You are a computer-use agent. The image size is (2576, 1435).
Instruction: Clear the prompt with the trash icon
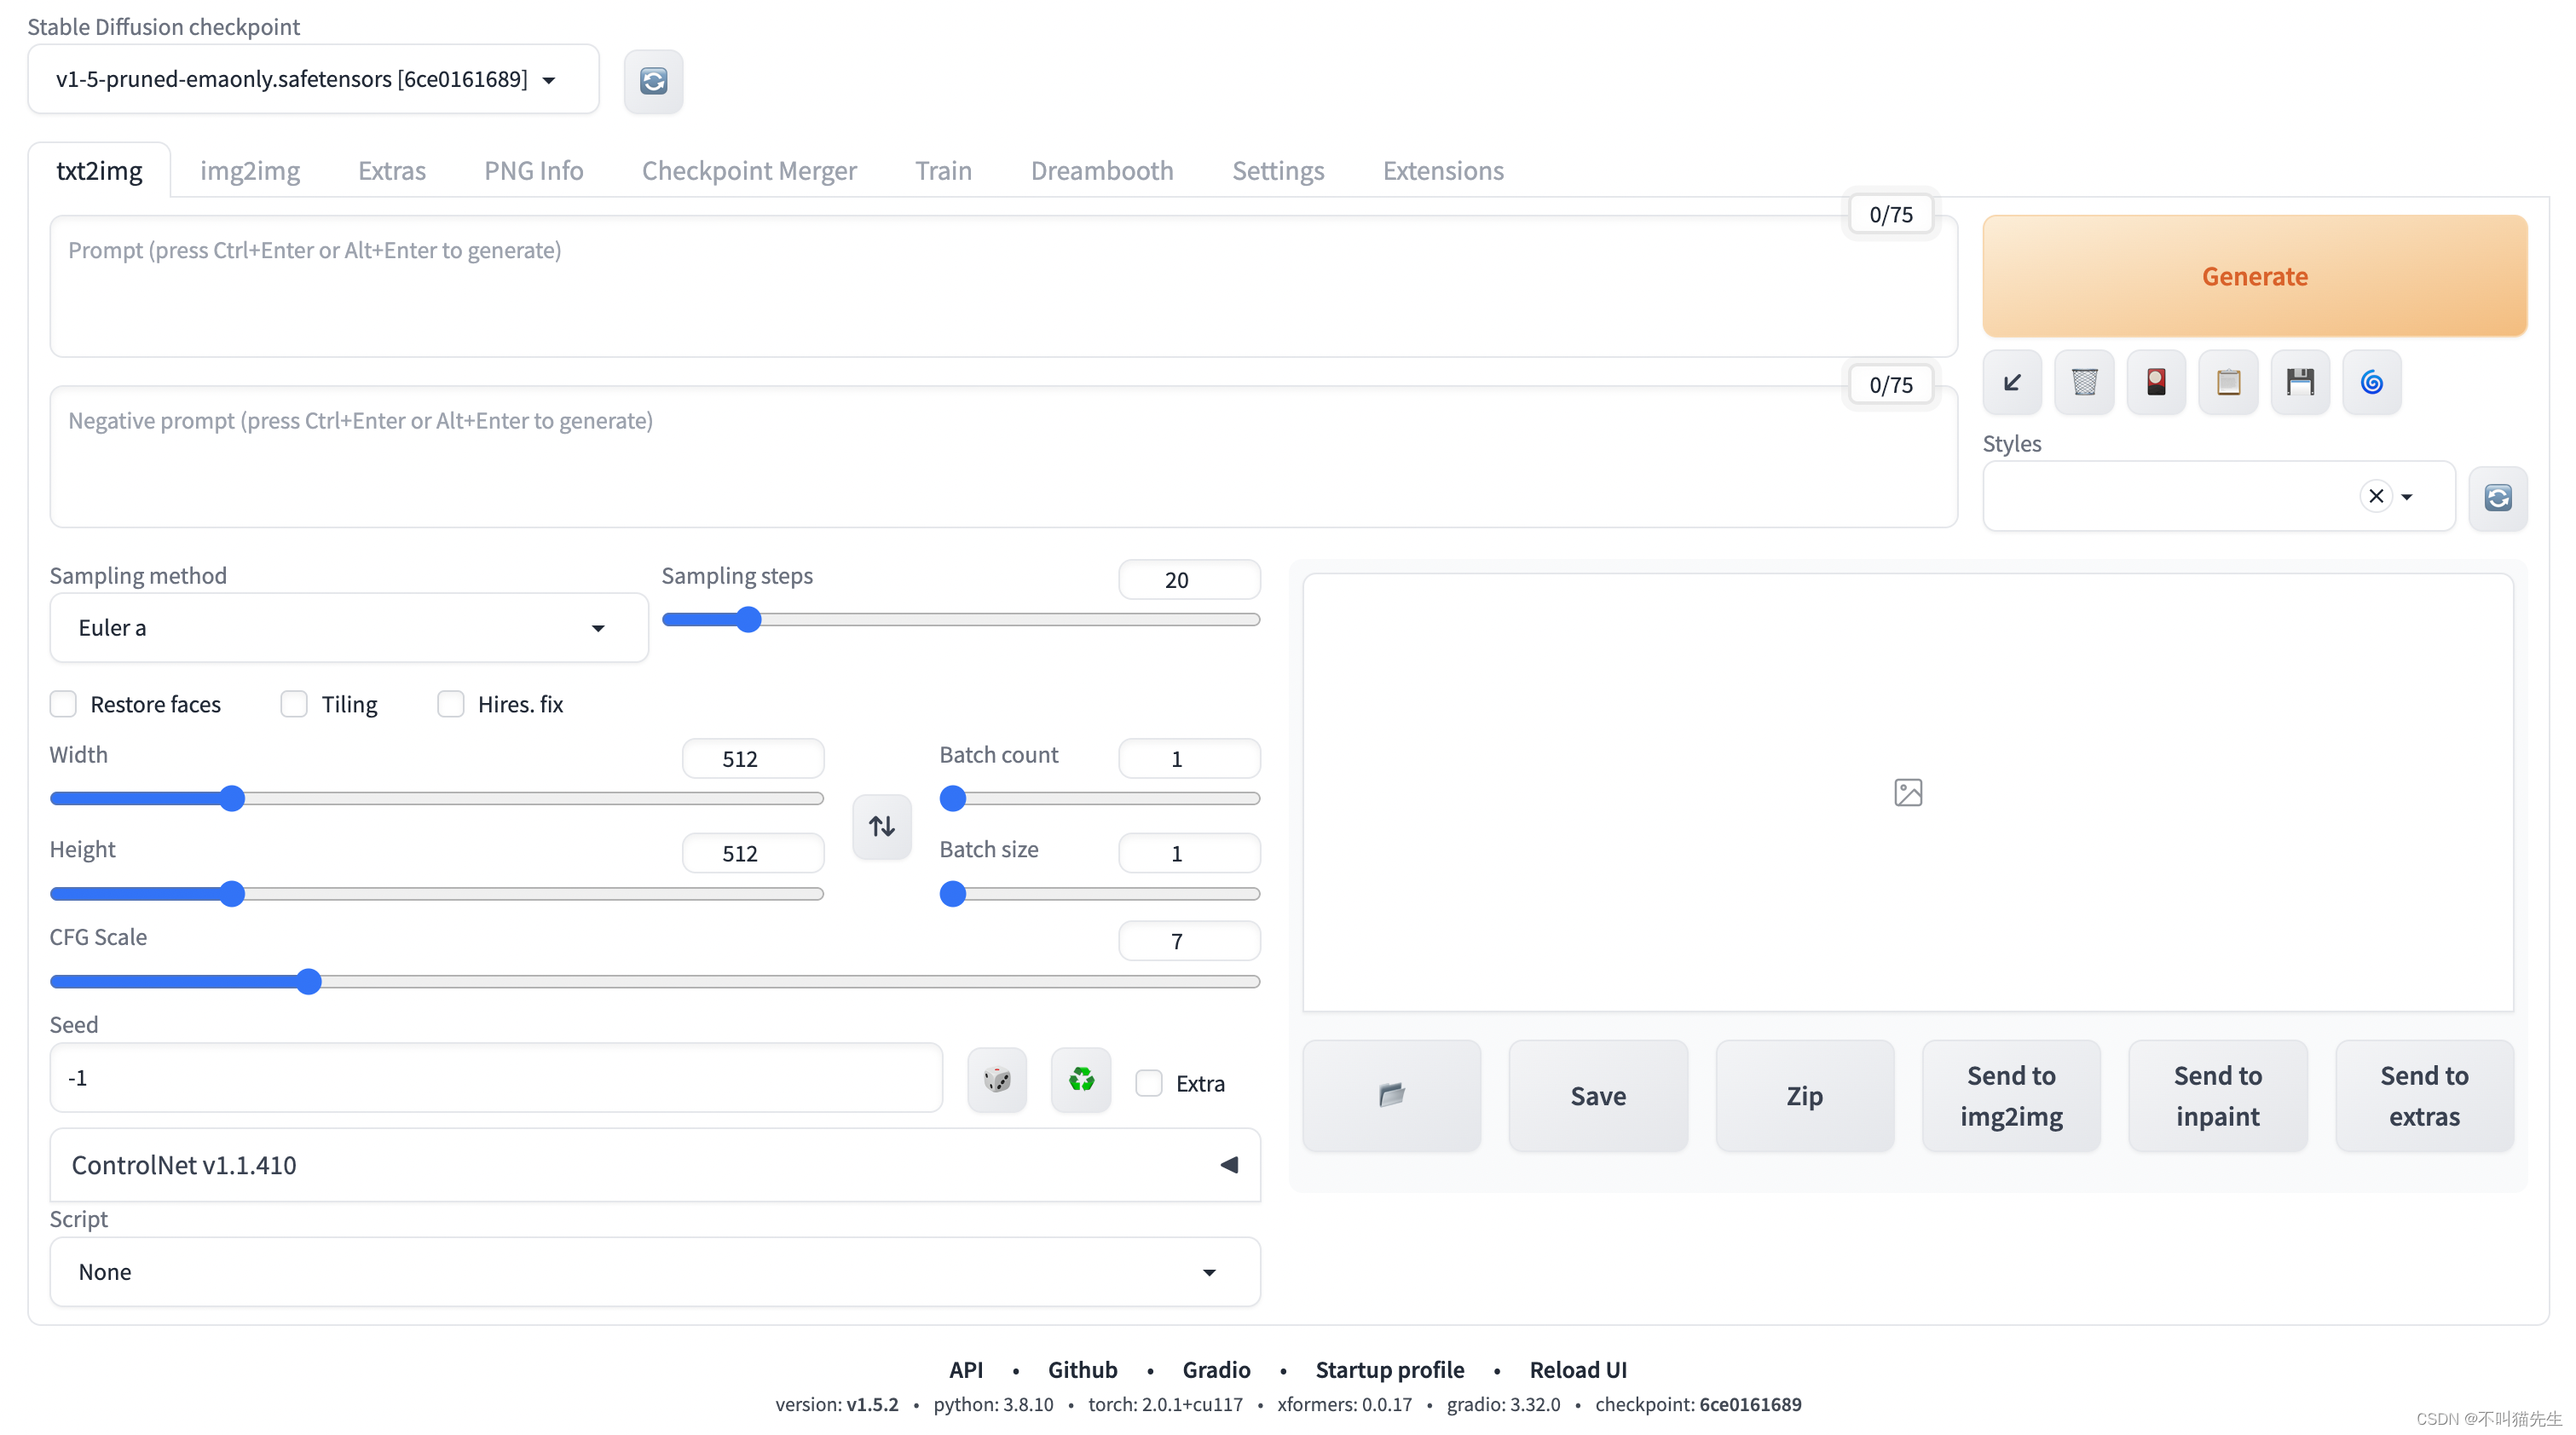tap(2084, 382)
